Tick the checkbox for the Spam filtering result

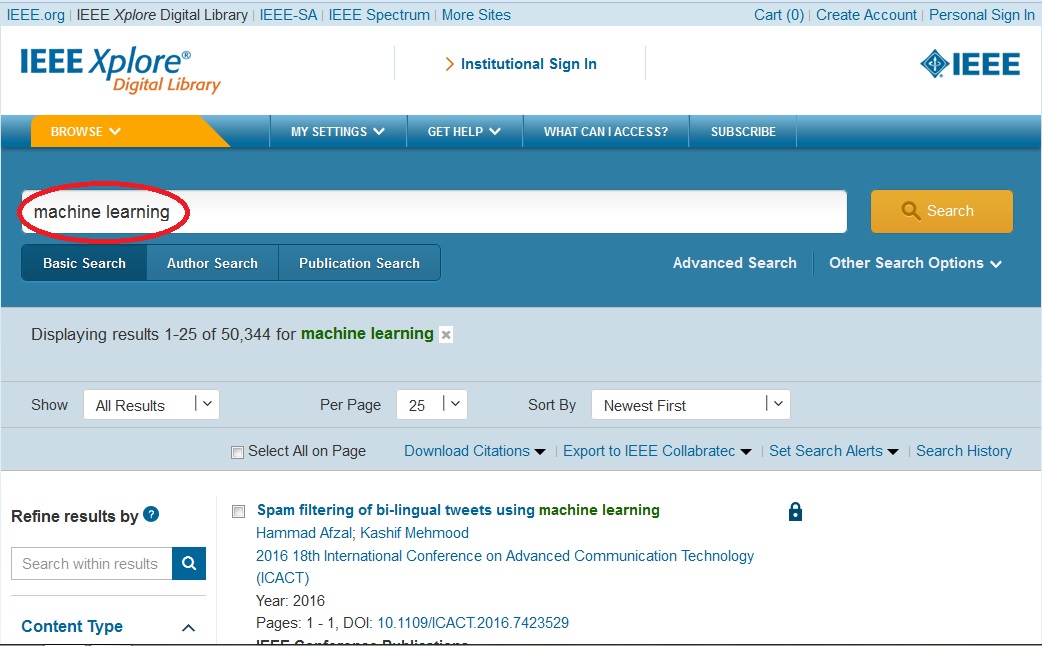(x=238, y=511)
